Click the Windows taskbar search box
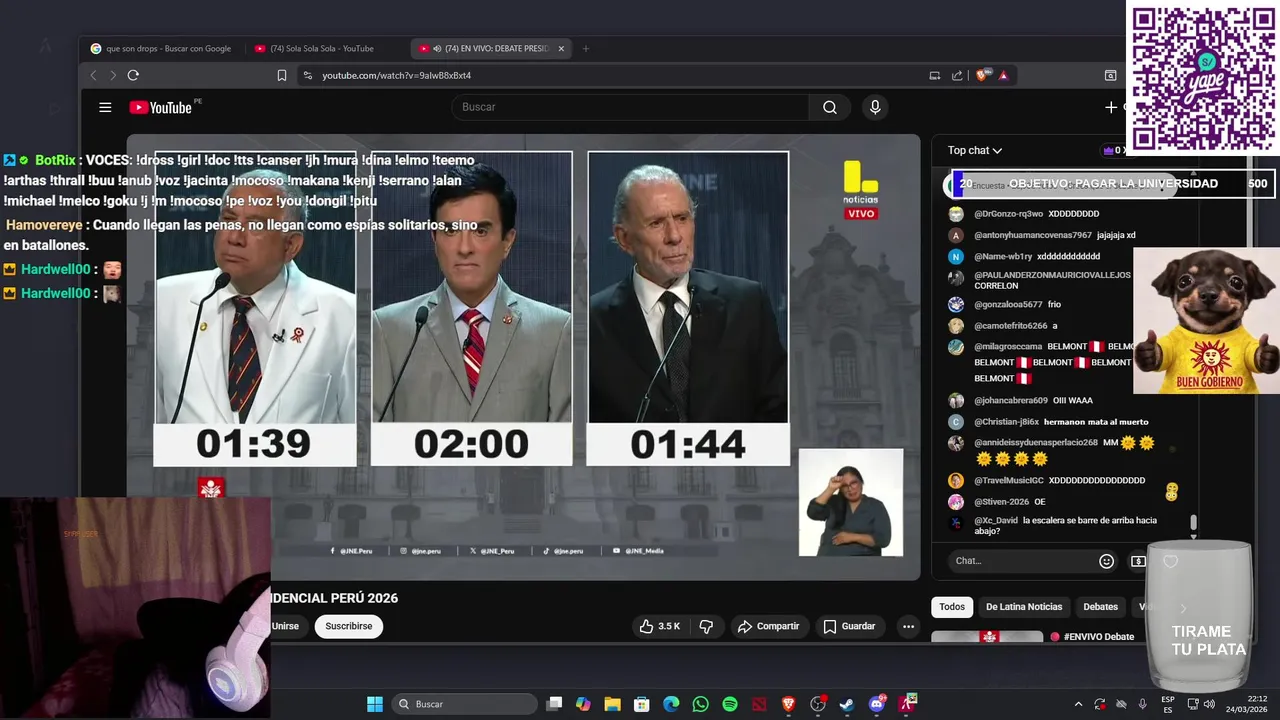The height and width of the screenshot is (720, 1280). (x=464, y=704)
